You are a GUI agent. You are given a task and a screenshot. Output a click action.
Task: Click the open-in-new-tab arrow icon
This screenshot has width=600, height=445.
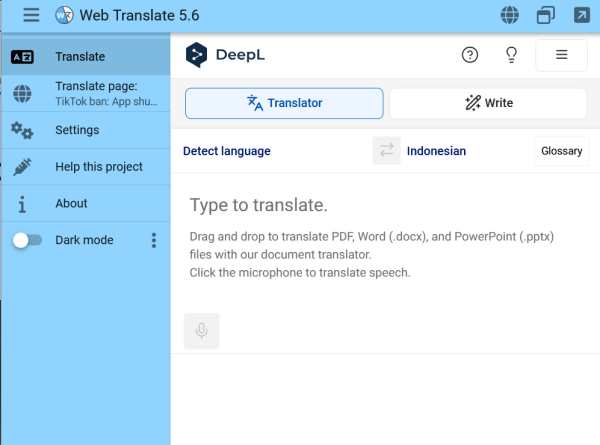click(582, 15)
